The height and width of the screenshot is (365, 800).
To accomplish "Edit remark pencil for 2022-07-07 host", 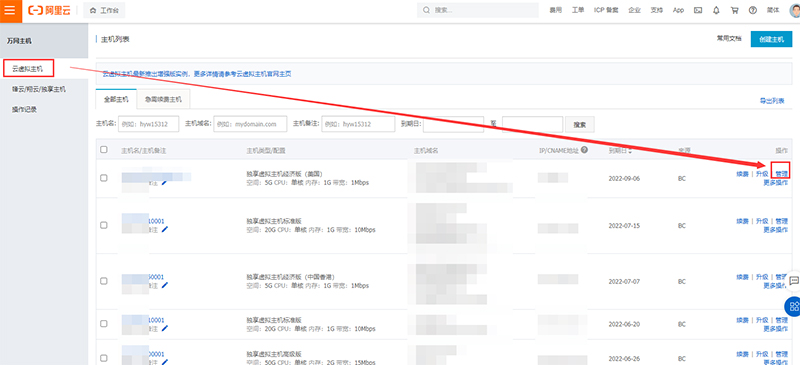I will (x=164, y=285).
